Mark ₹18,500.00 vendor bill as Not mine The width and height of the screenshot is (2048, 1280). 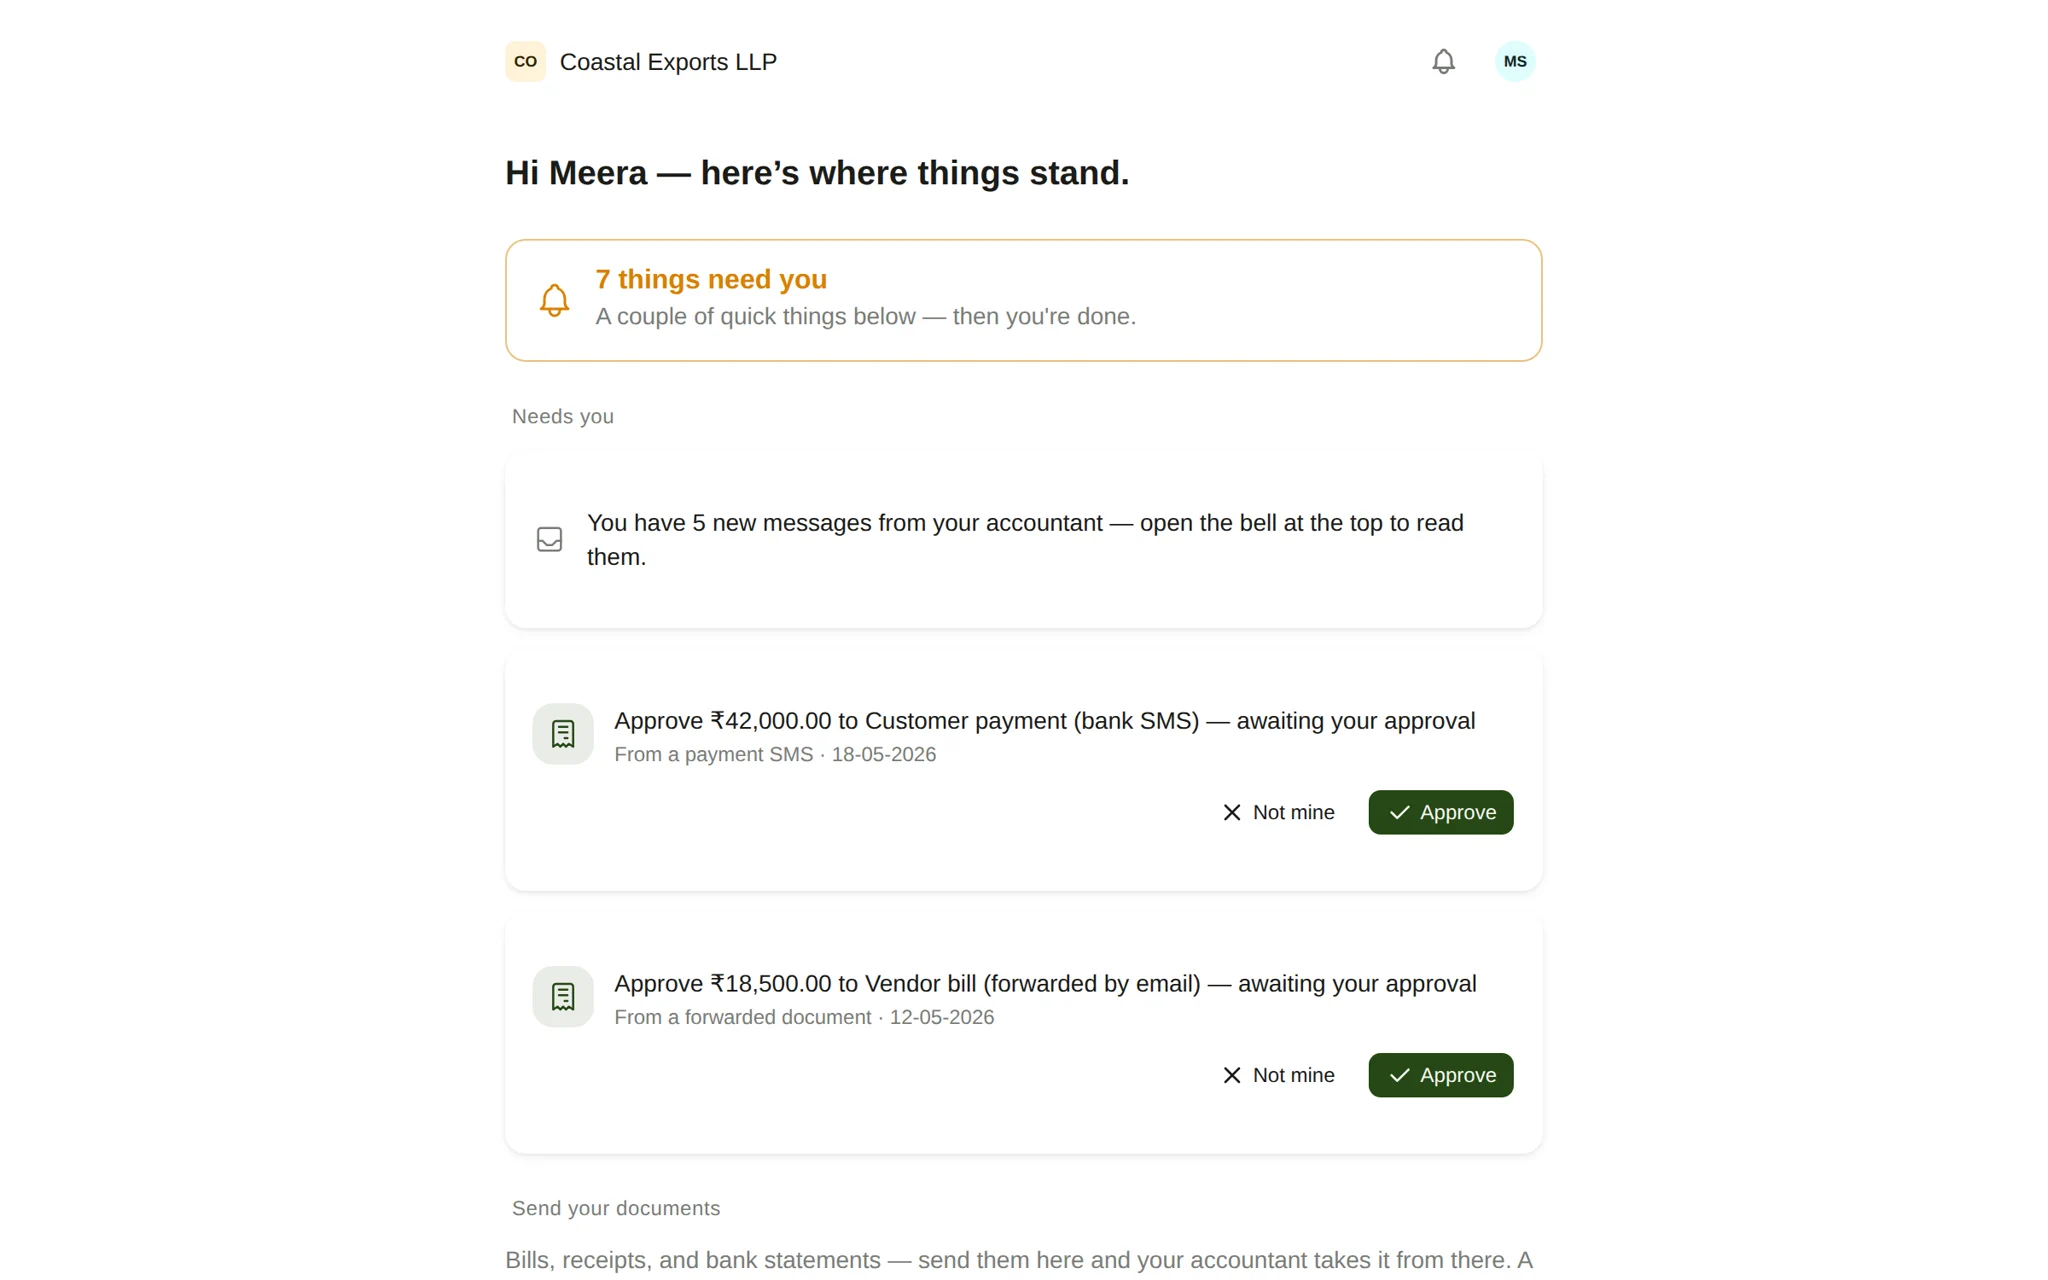1278,1075
